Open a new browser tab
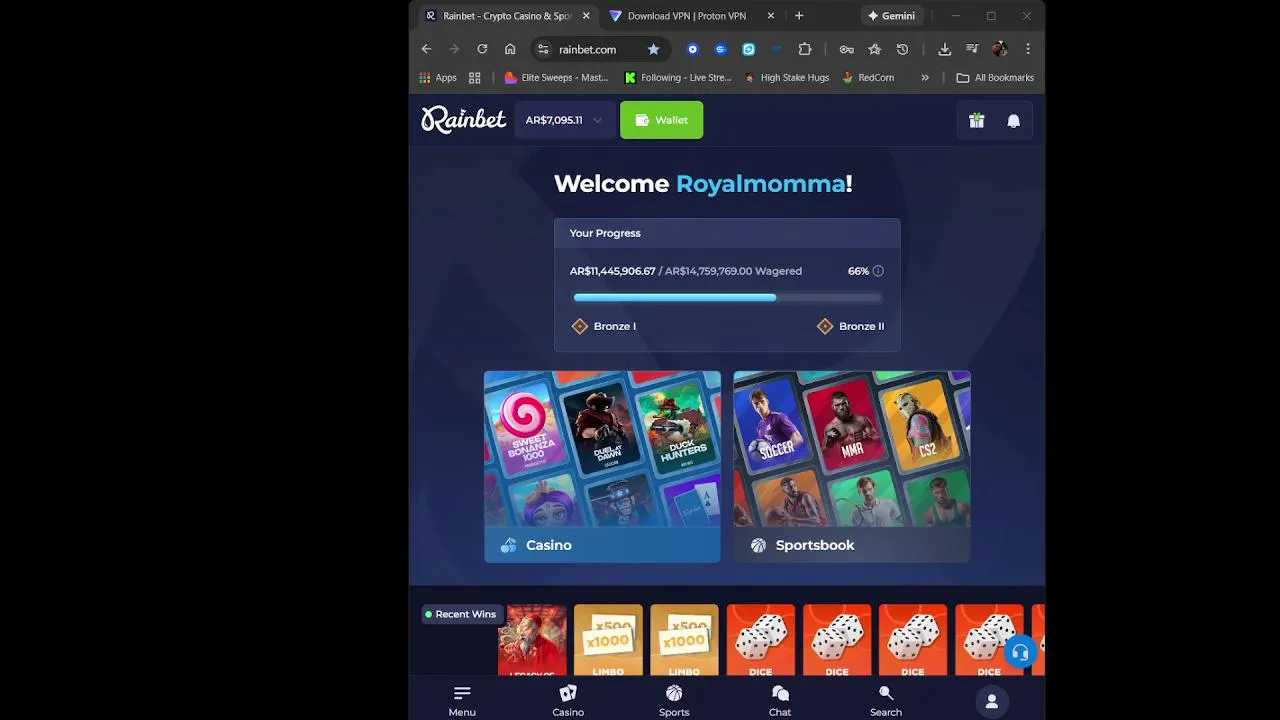The width and height of the screenshot is (1280, 720). point(799,16)
